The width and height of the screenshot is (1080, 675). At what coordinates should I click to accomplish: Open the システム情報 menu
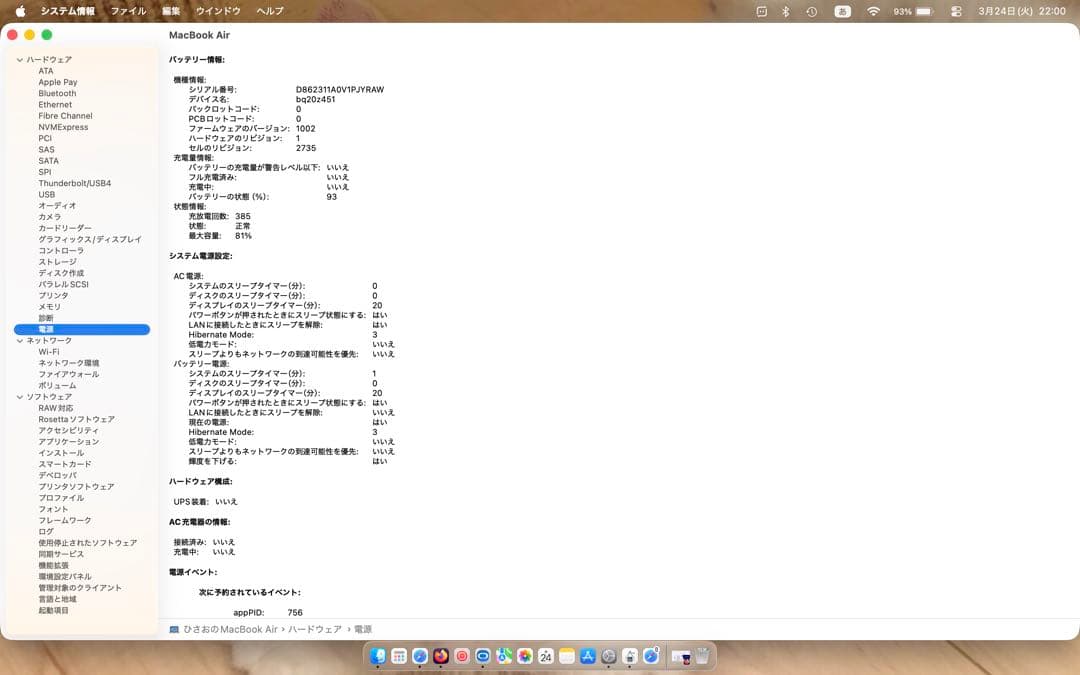click(68, 11)
